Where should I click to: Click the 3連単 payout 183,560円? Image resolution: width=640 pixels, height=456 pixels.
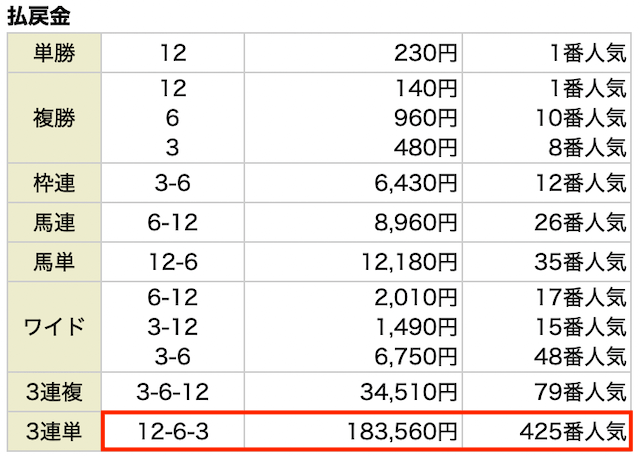click(402, 432)
